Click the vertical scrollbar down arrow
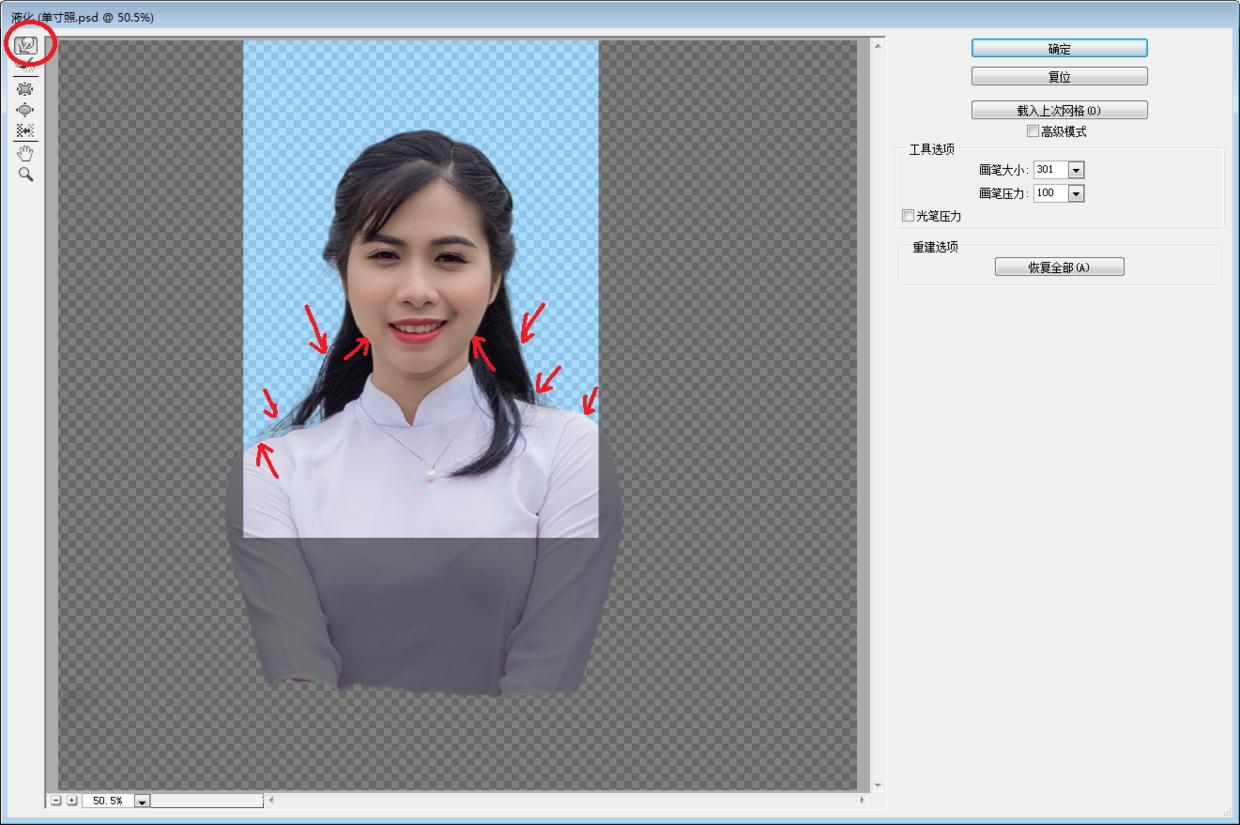This screenshot has width=1240, height=825. pos(878,785)
